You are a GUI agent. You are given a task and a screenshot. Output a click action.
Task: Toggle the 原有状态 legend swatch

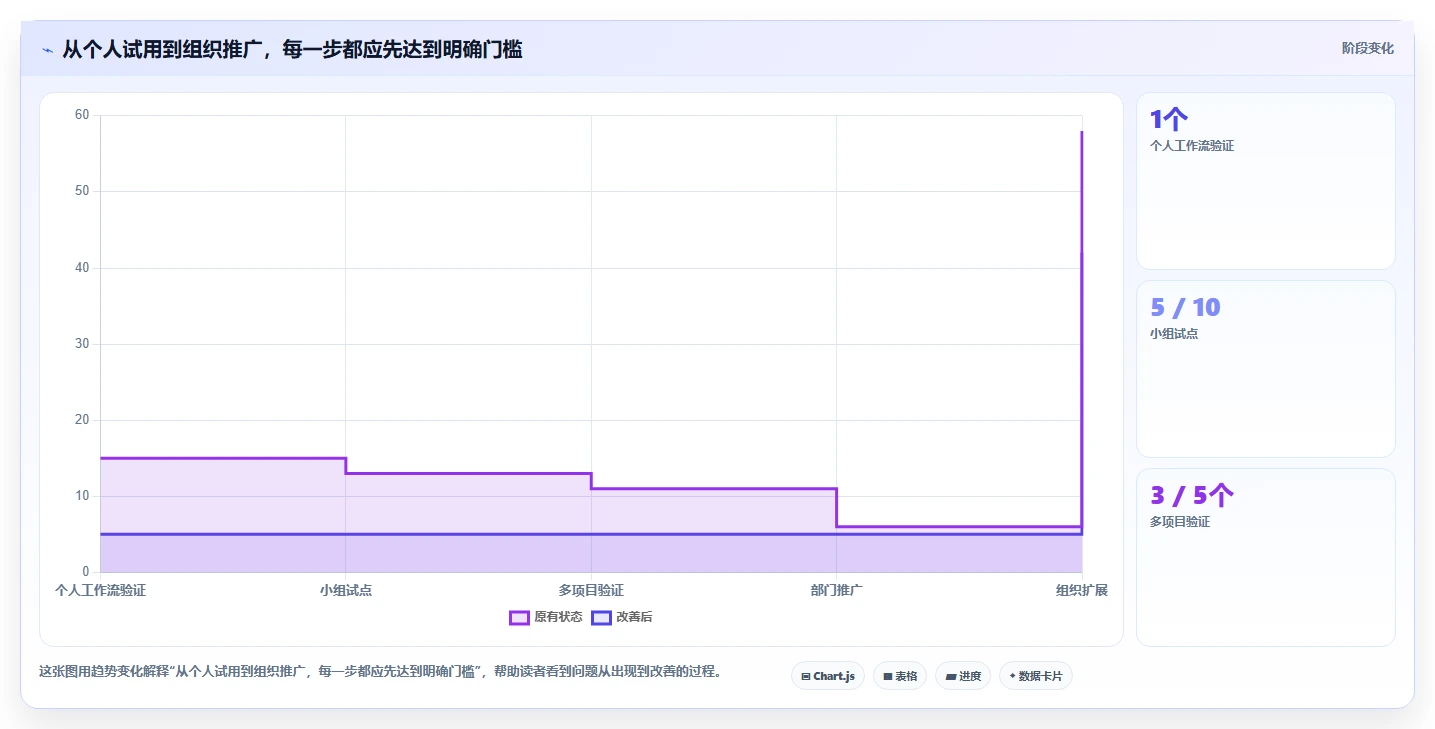click(519, 617)
